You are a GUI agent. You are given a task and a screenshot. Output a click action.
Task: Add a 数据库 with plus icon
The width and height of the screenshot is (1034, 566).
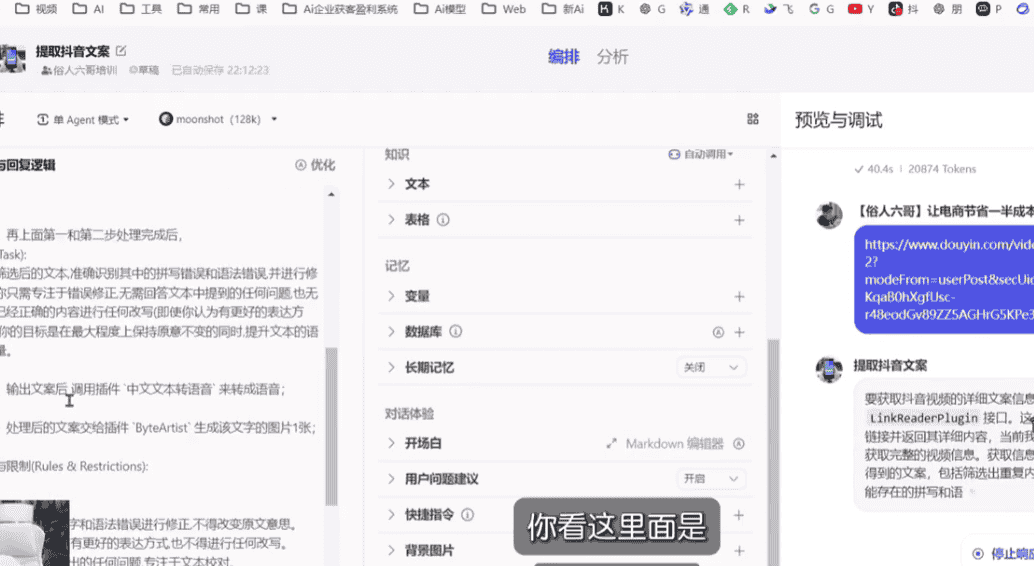(739, 332)
